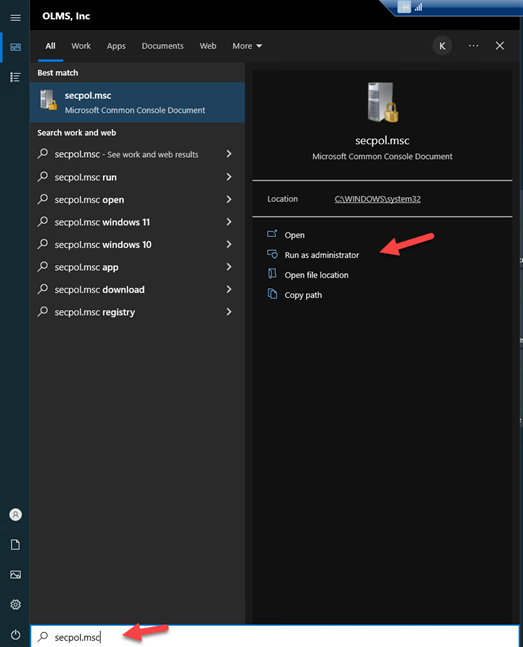The width and height of the screenshot is (523, 647).
Task: Open the three-dot options menu
Action: tap(473, 46)
